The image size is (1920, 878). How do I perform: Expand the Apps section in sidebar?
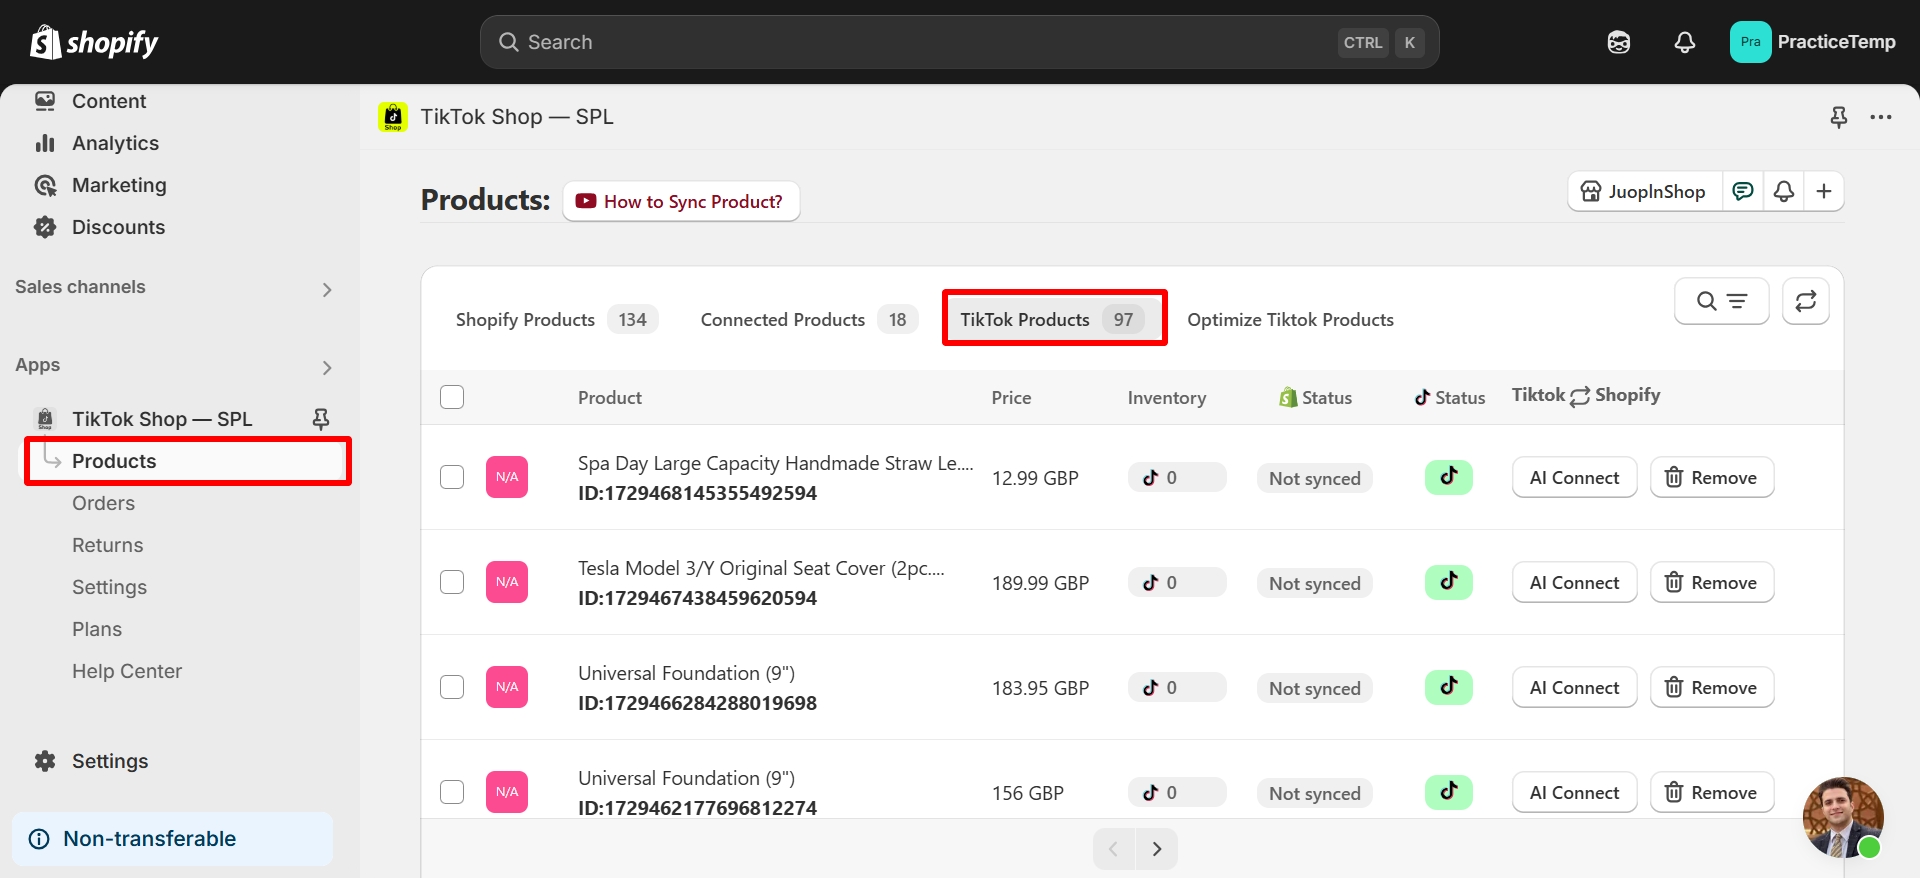[326, 367]
